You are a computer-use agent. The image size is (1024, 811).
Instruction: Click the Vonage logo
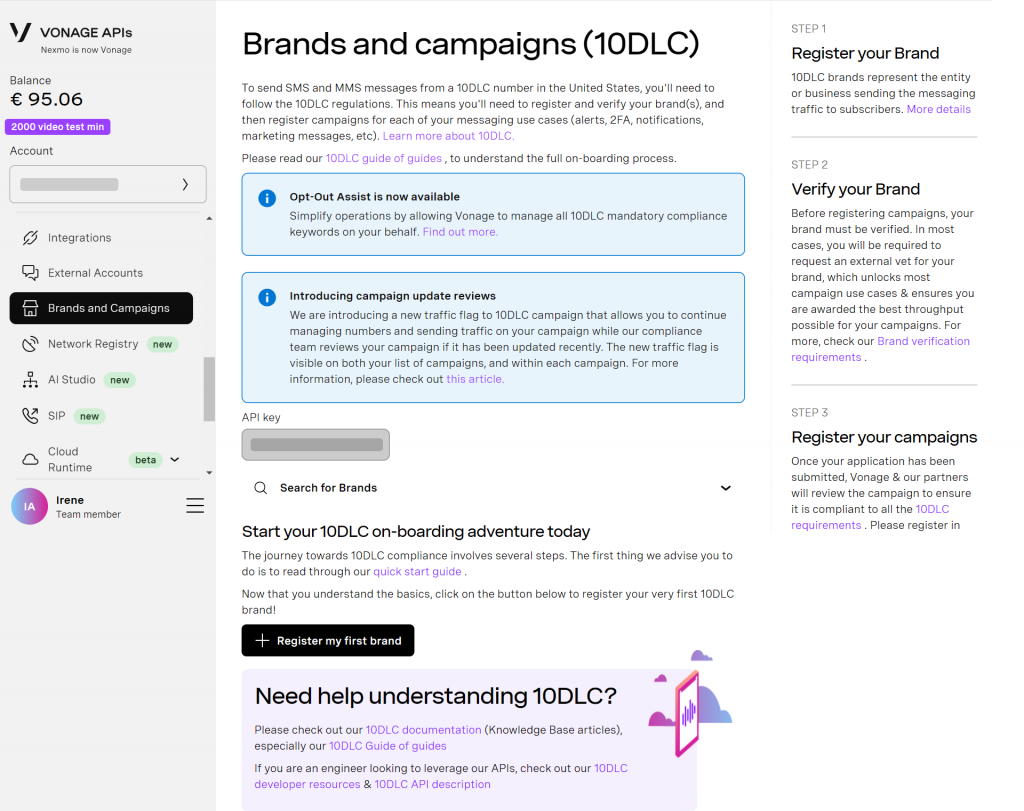[x=20, y=33]
